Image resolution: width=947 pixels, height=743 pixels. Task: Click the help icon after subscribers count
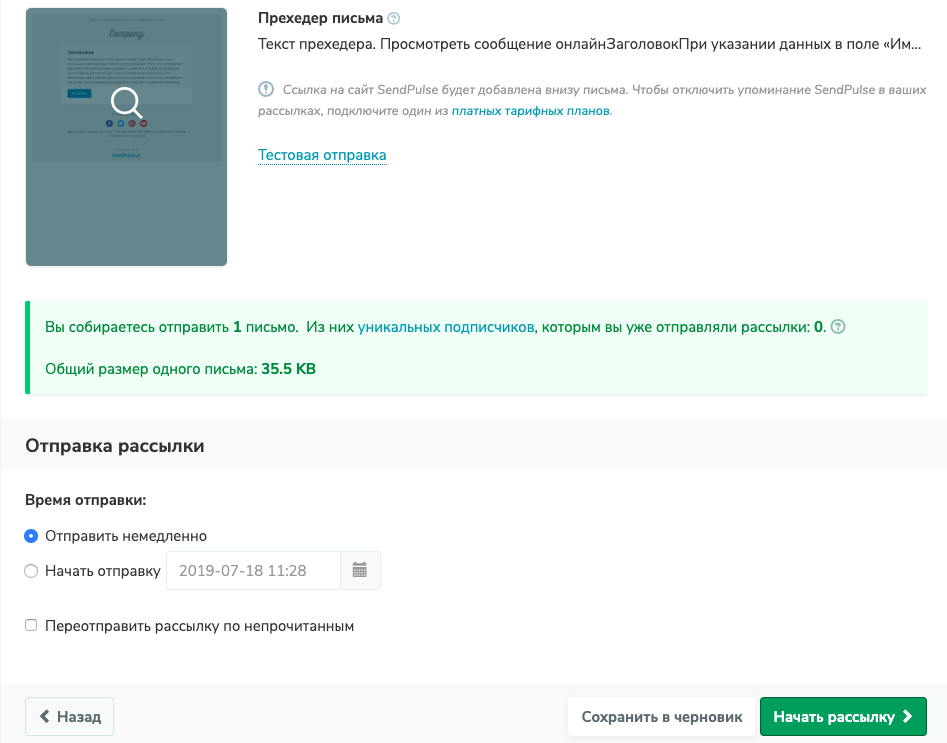[838, 327]
